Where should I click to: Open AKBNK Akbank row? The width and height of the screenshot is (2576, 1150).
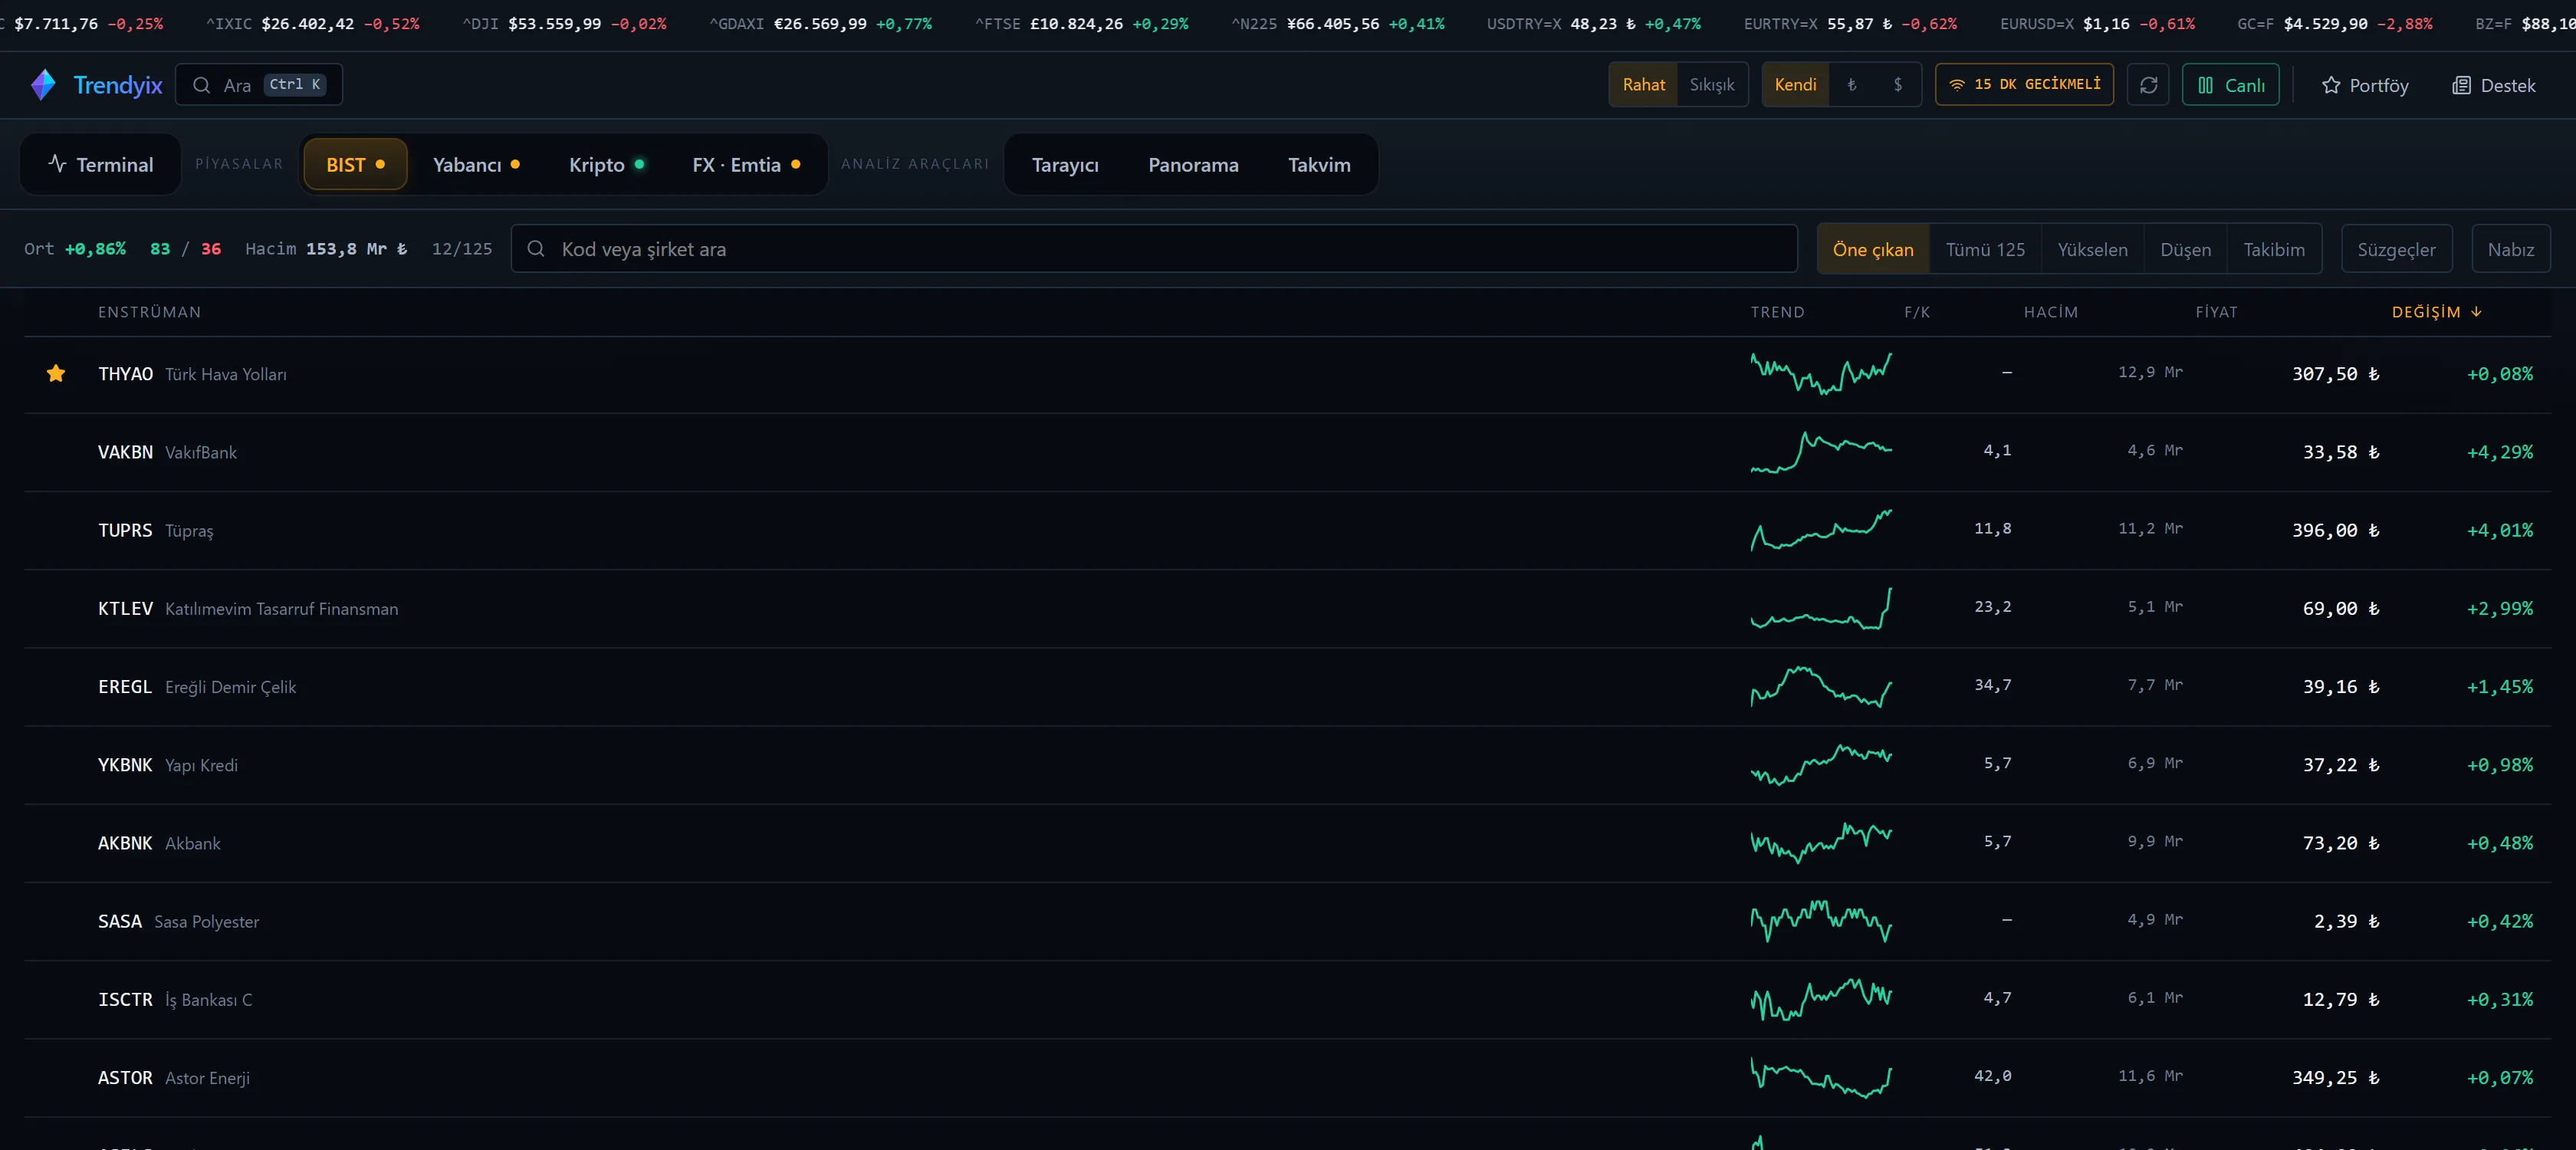click(x=1287, y=843)
